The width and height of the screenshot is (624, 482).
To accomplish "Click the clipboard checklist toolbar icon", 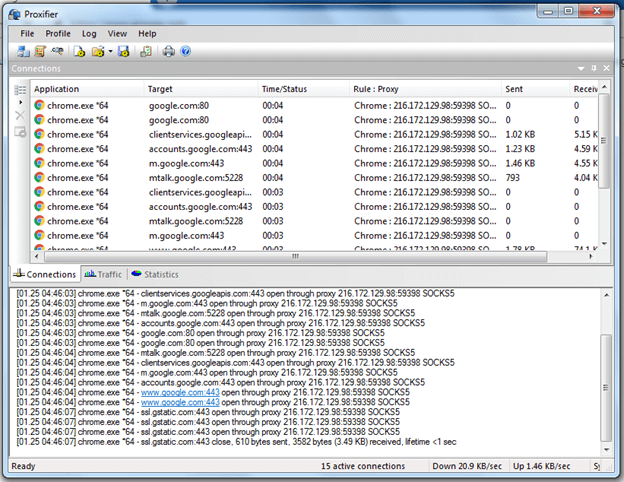I will click(x=146, y=51).
